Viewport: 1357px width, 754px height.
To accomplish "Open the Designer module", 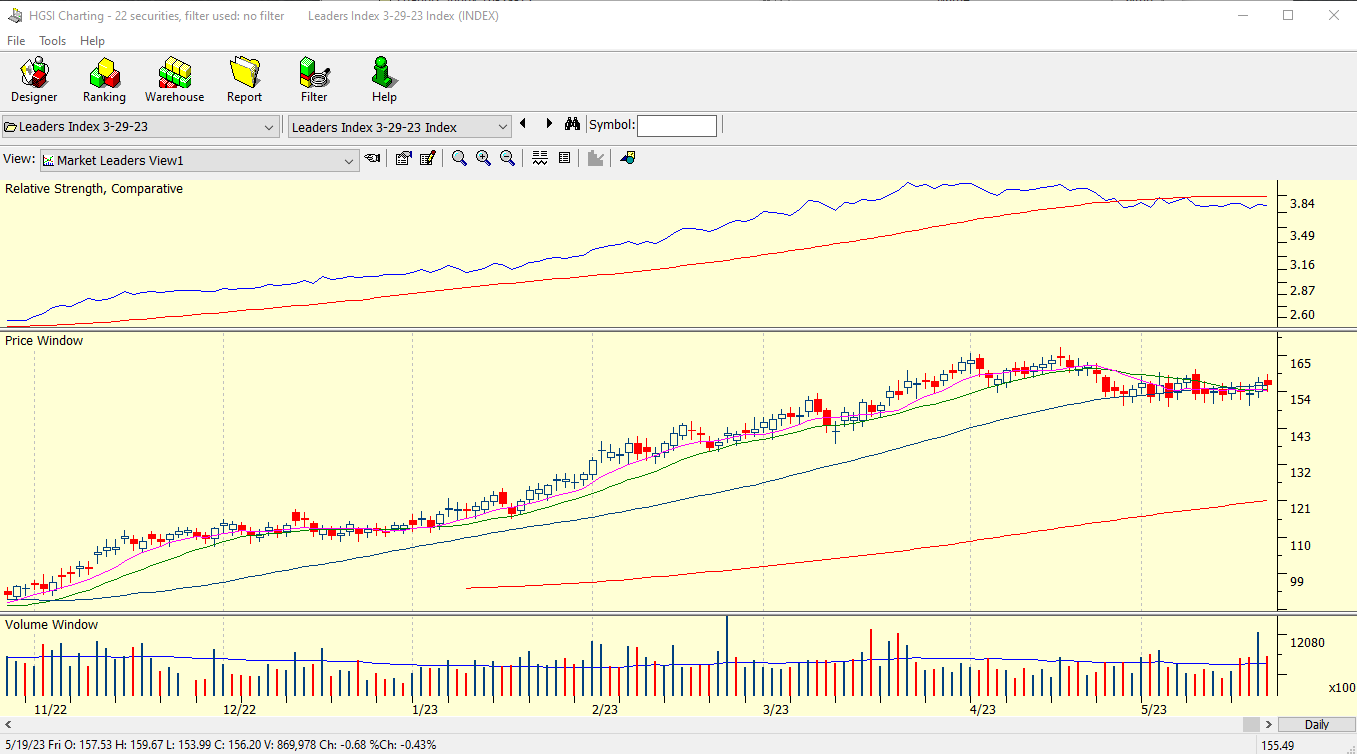I will point(34,80).
